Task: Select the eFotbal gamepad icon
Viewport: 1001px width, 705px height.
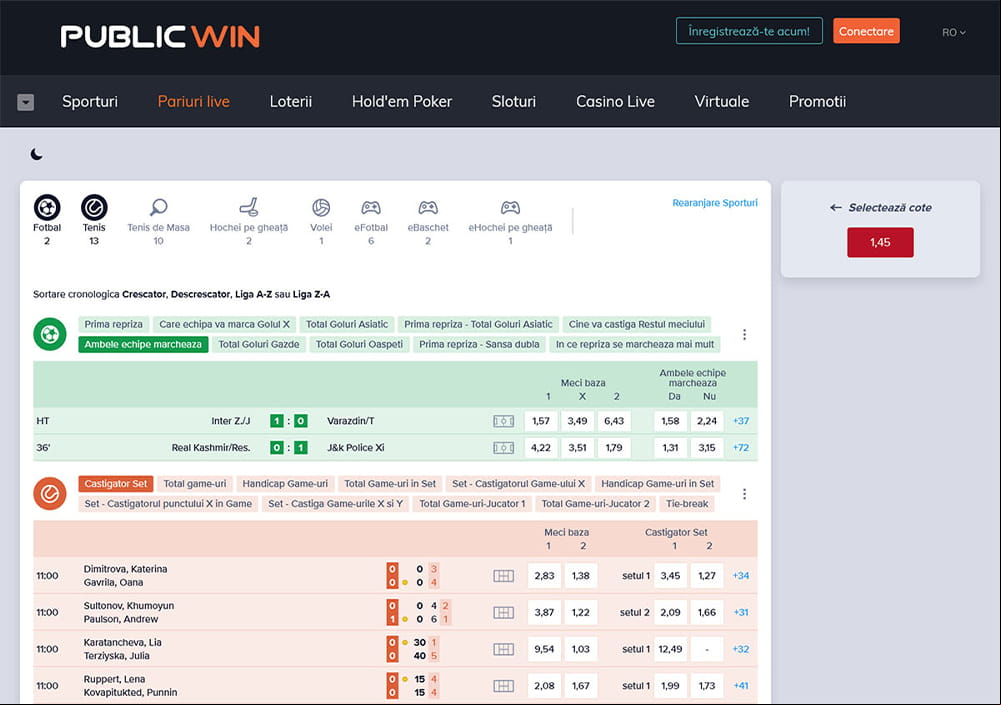Action: click(x=371, y=208)
